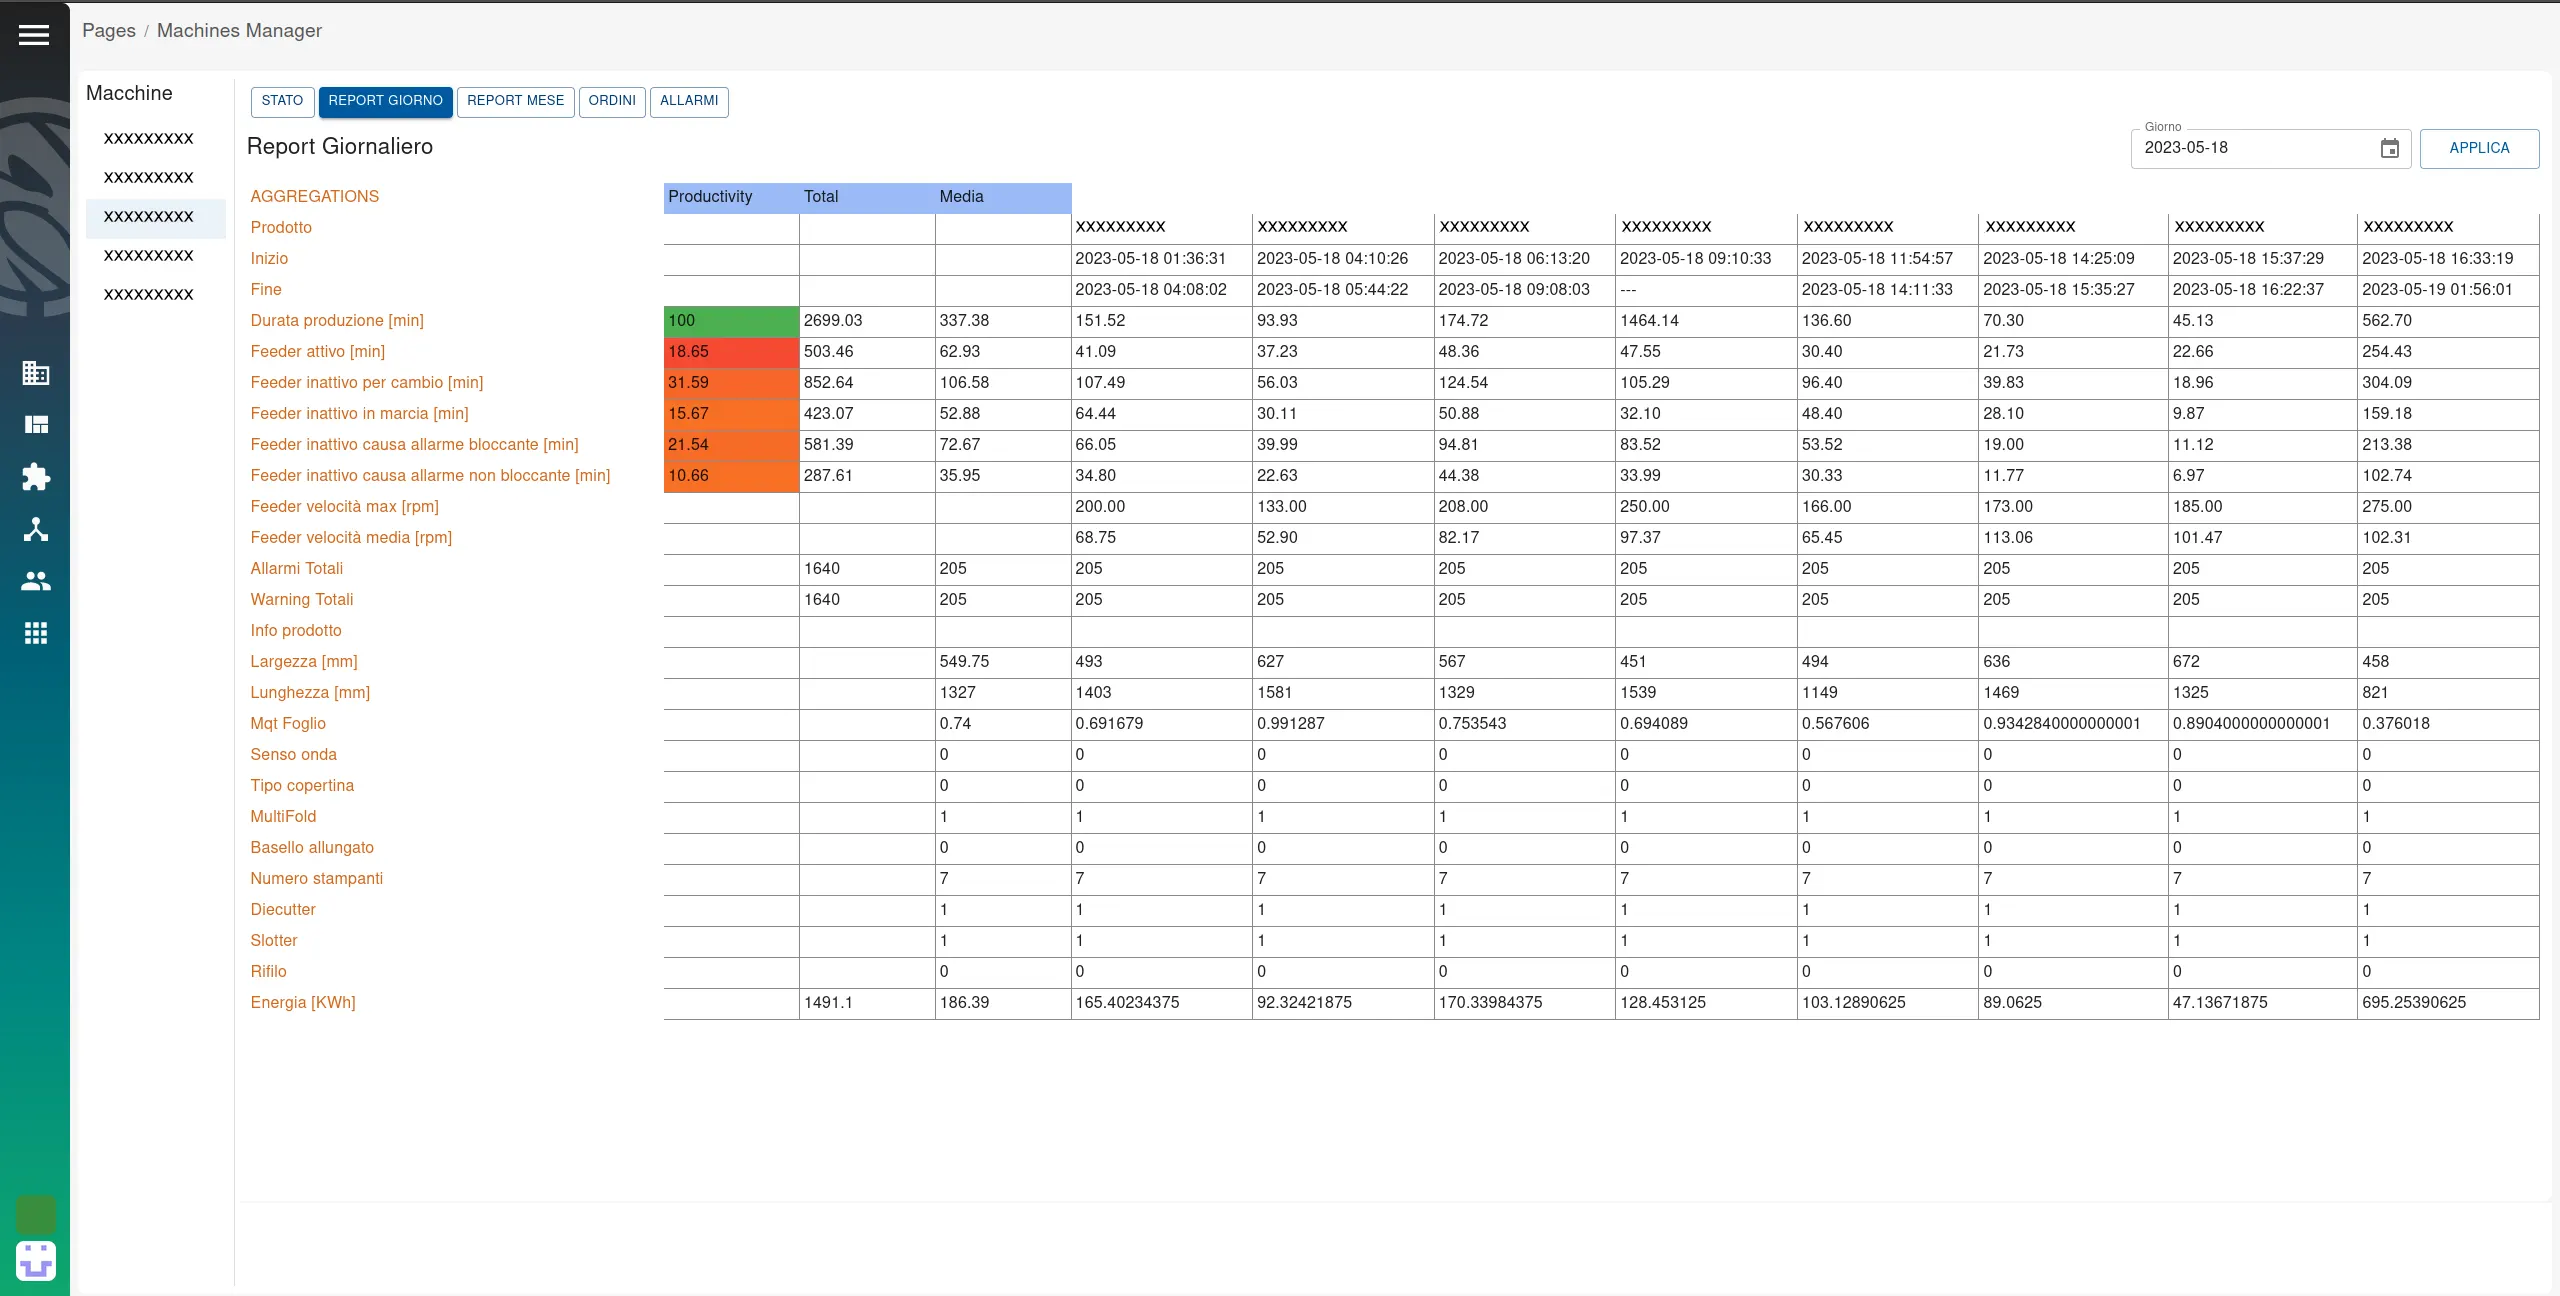The height and width of the screenshot is (1296, 2560).
Task: Click Feeder inattivo in marcia [min] label
Action: [x=359, y=414]
